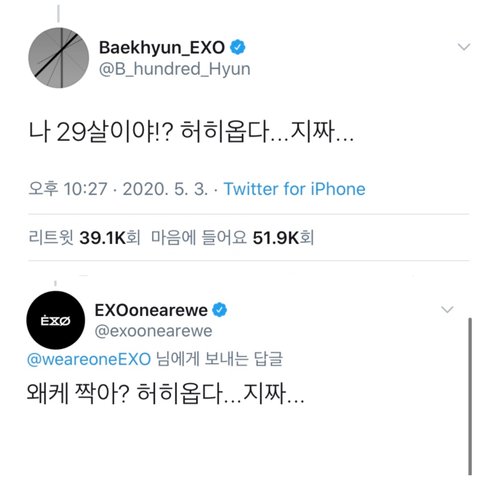Click the tweet timestamp 오후 10:27
Viewport: 480px width, 480px height.
click(68, 189)
